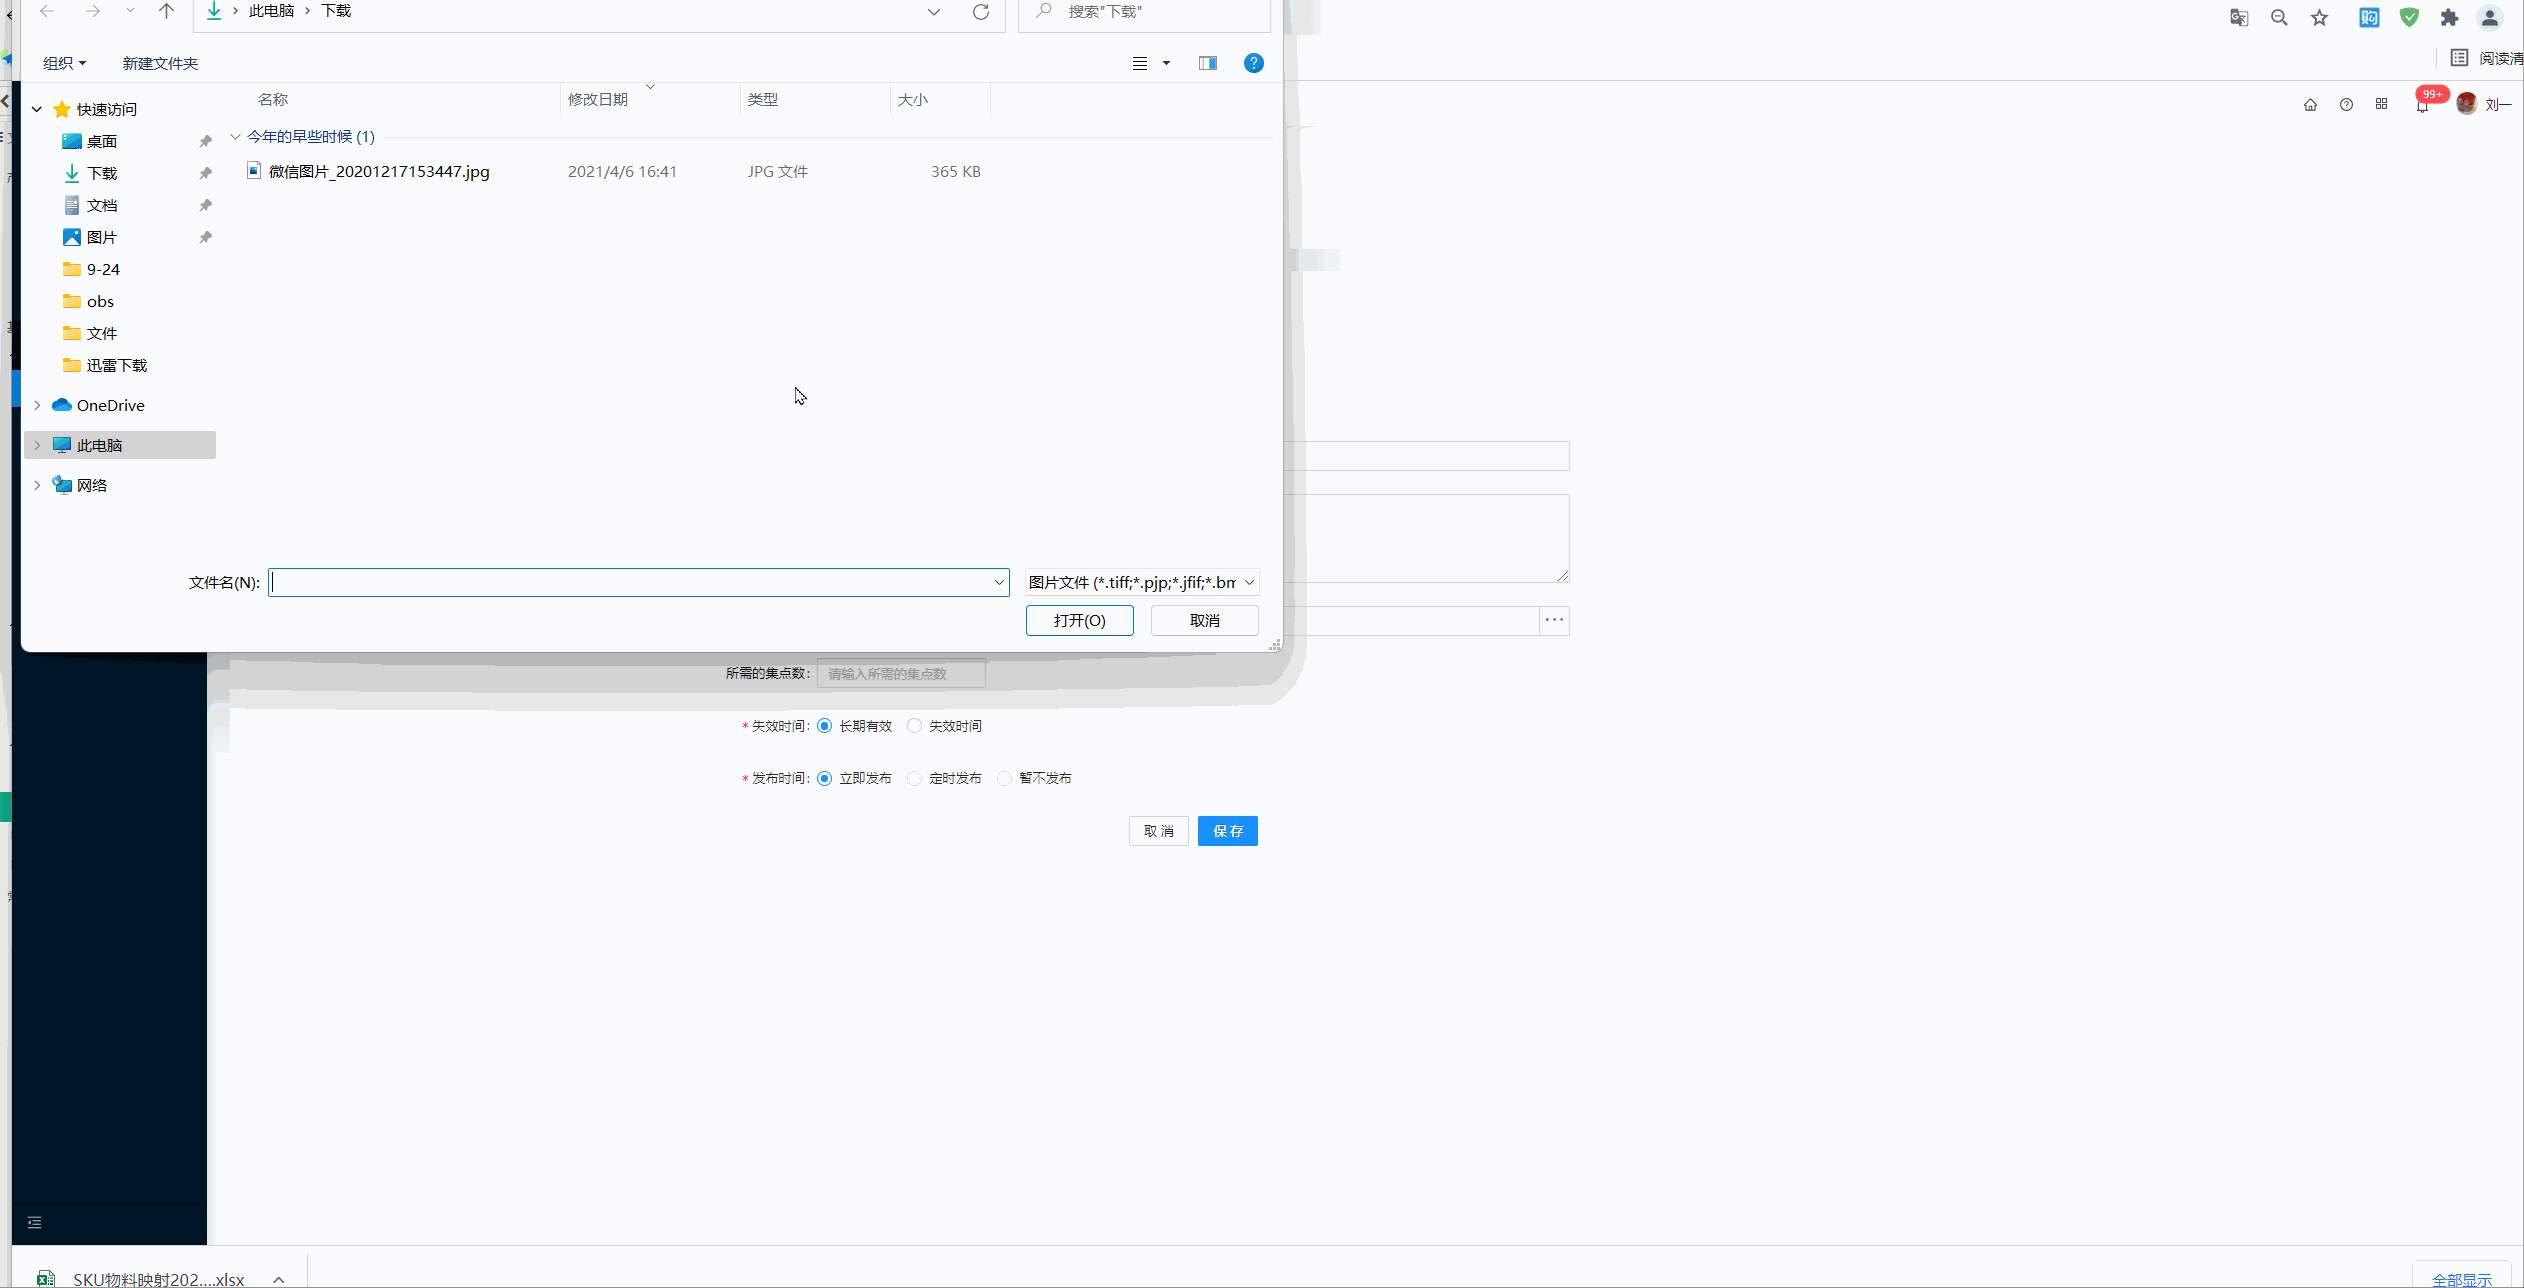Select the 暂不发布 radio option
Viewport: 2524px width, 1288px height.
(1004, 778)
